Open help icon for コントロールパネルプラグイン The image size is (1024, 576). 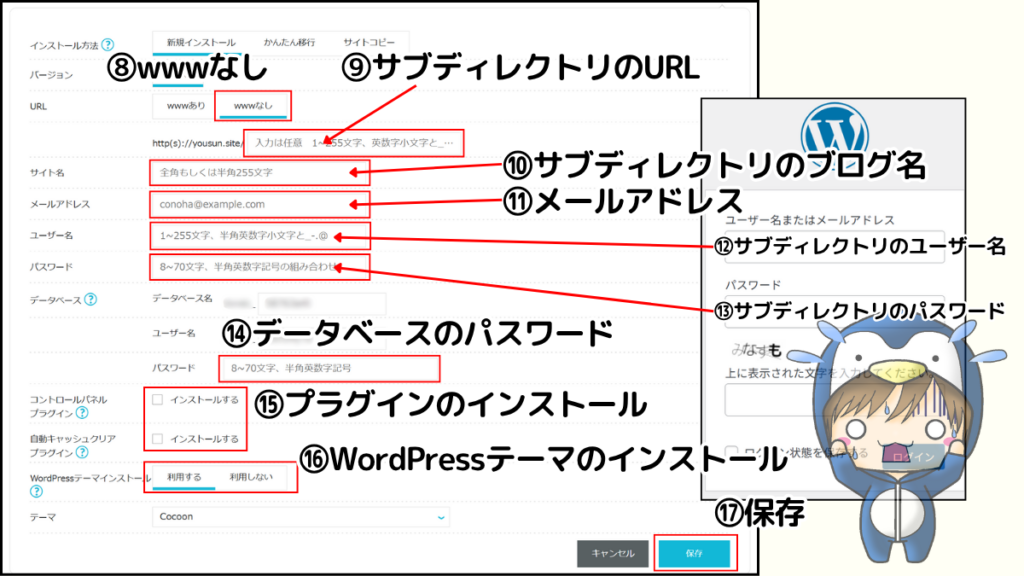pos(82,413)
